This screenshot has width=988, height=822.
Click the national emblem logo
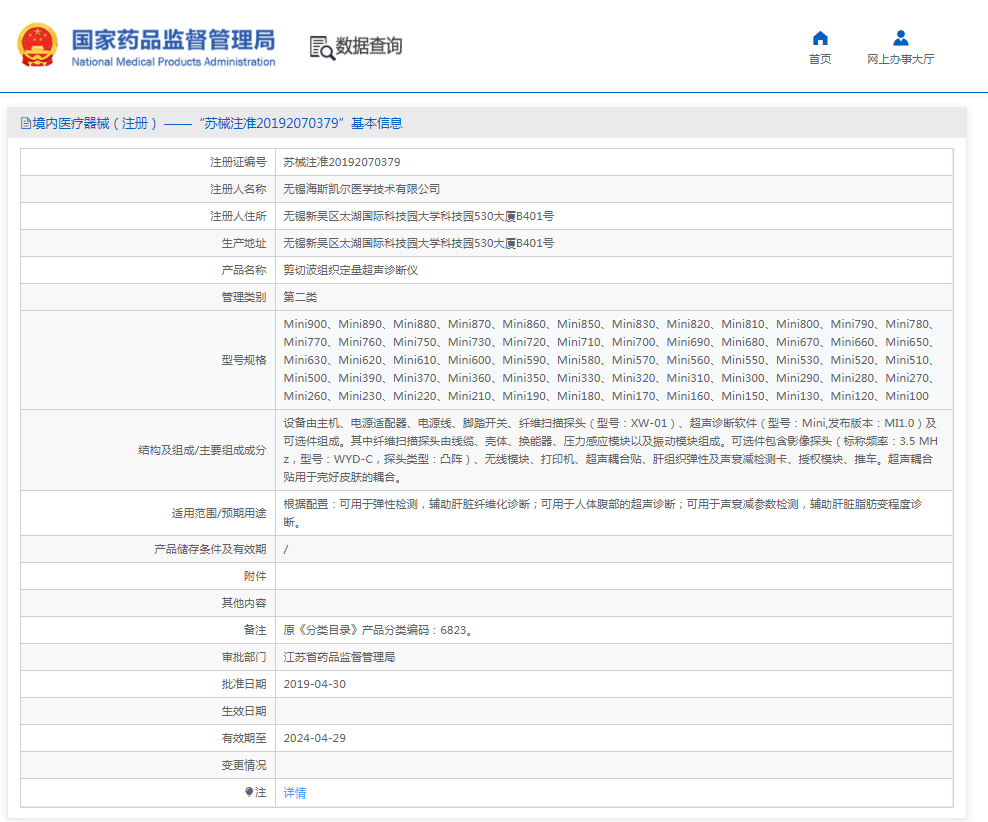[37, 45]
